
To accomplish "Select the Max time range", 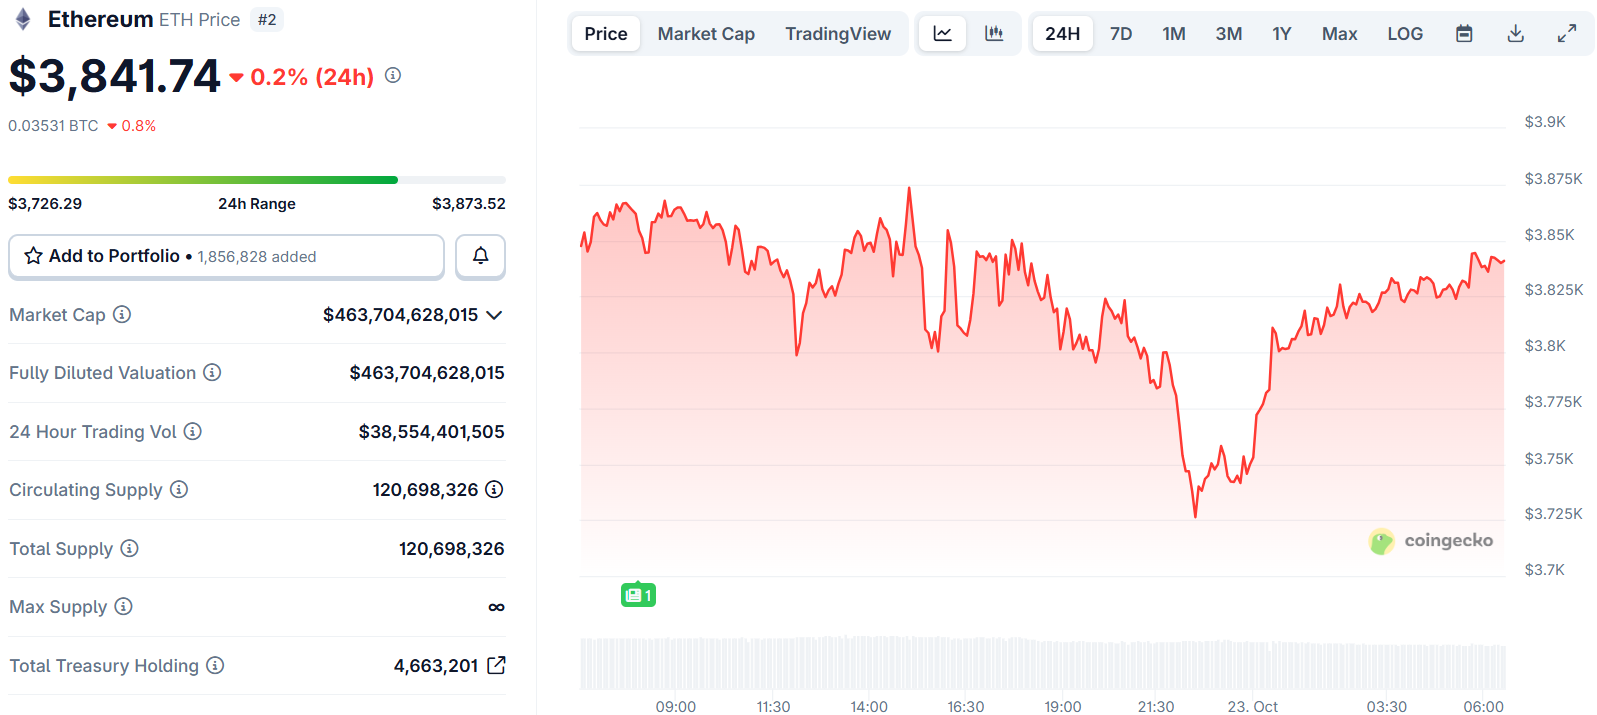I will point(1339,34).
